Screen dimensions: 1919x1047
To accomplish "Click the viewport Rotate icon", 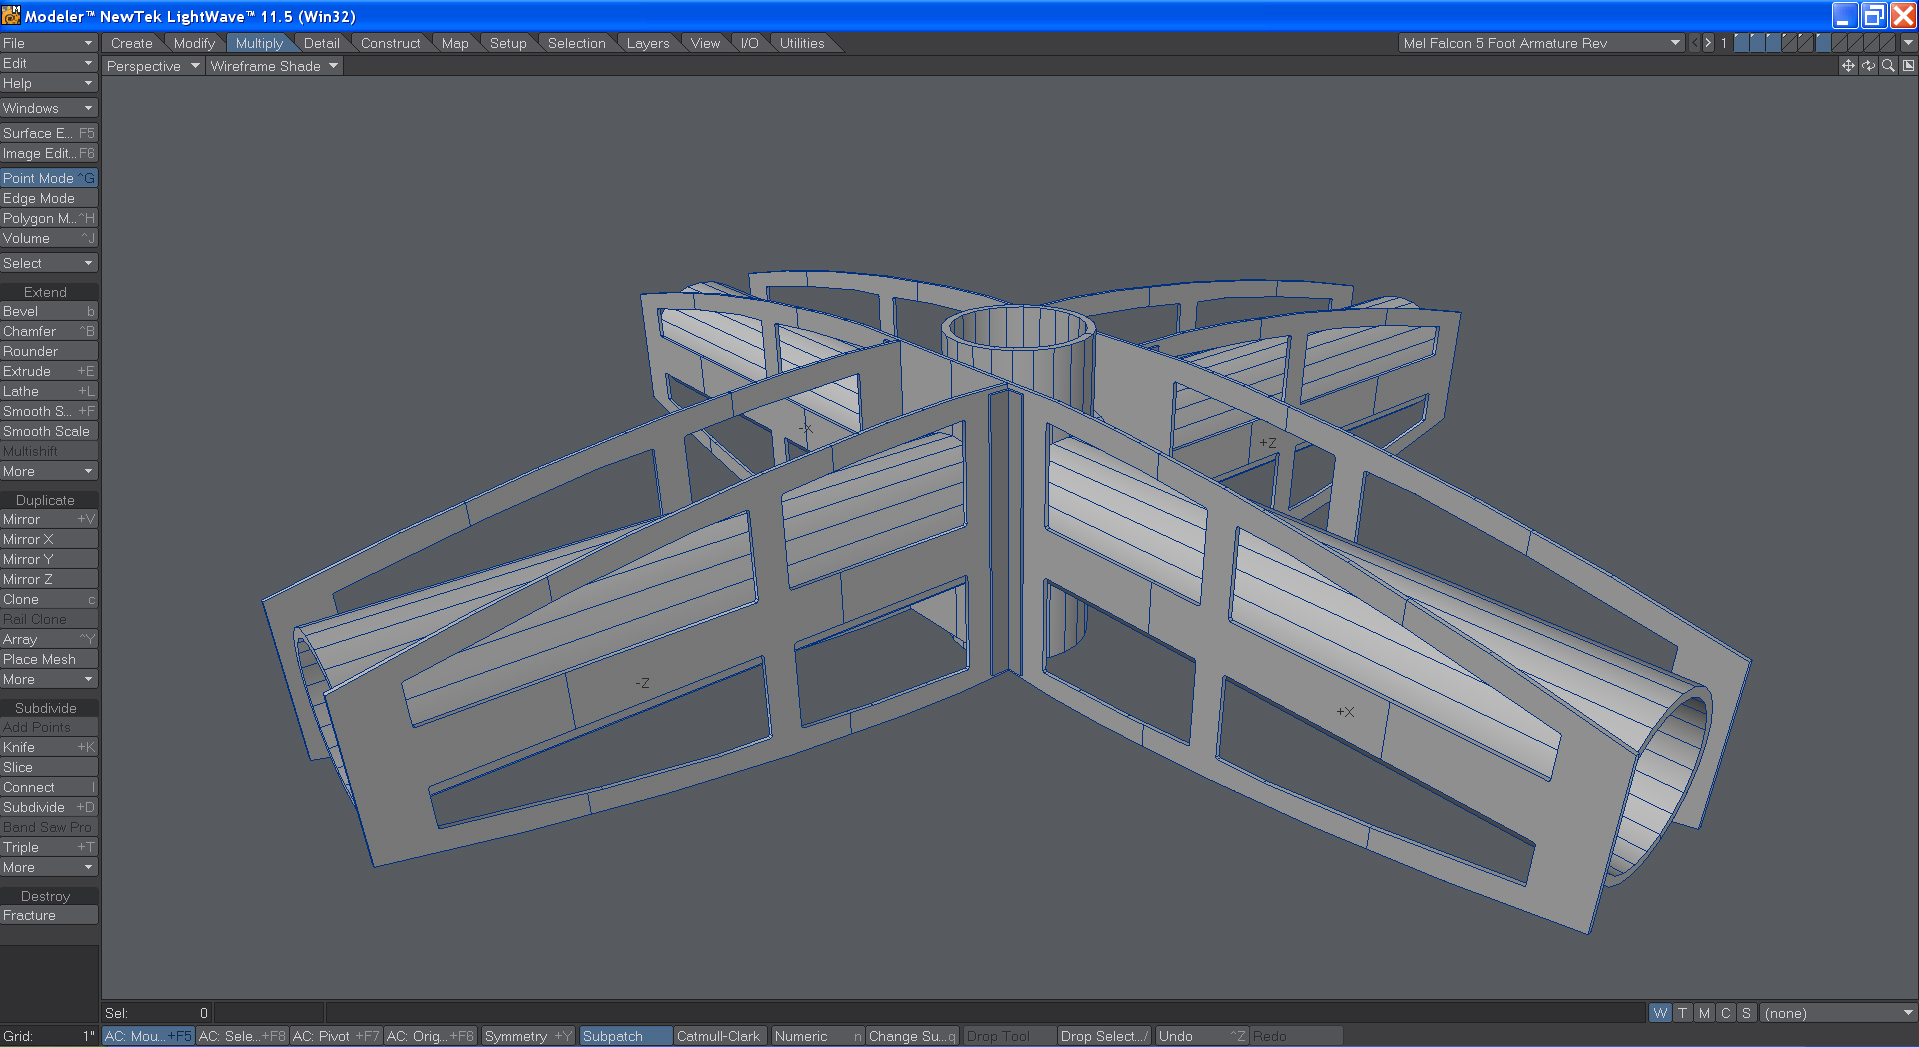I will point(1868,65).
